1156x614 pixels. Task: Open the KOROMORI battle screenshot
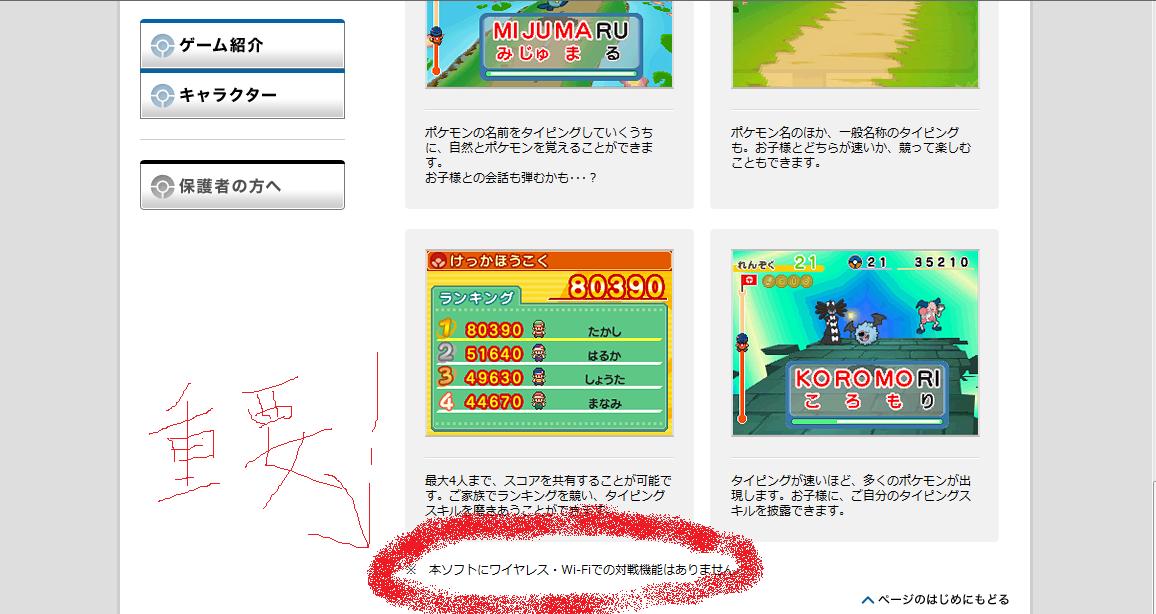(x=855, y=343)
